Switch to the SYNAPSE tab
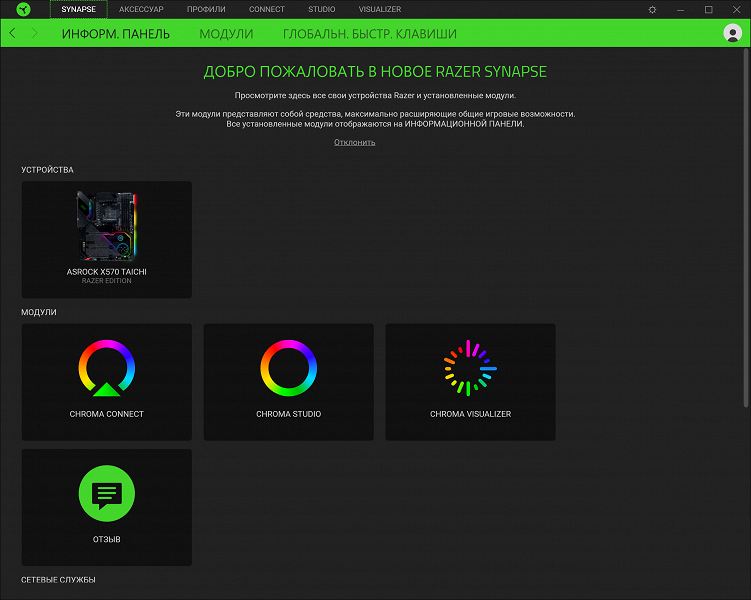 tap(79, 9)
